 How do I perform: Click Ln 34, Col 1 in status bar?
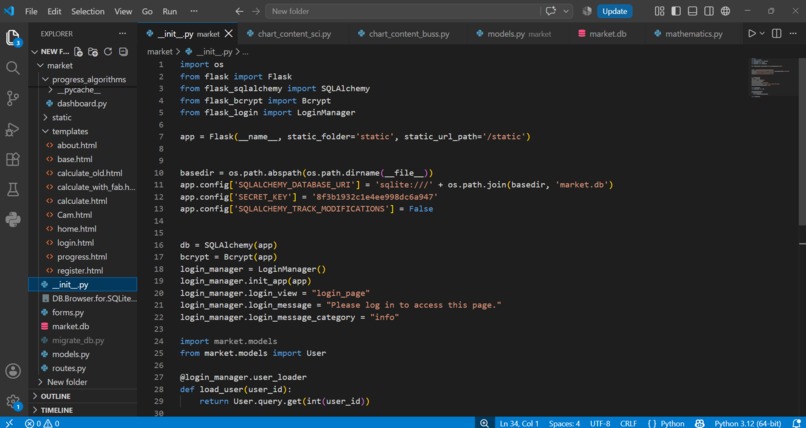[519, 423]
